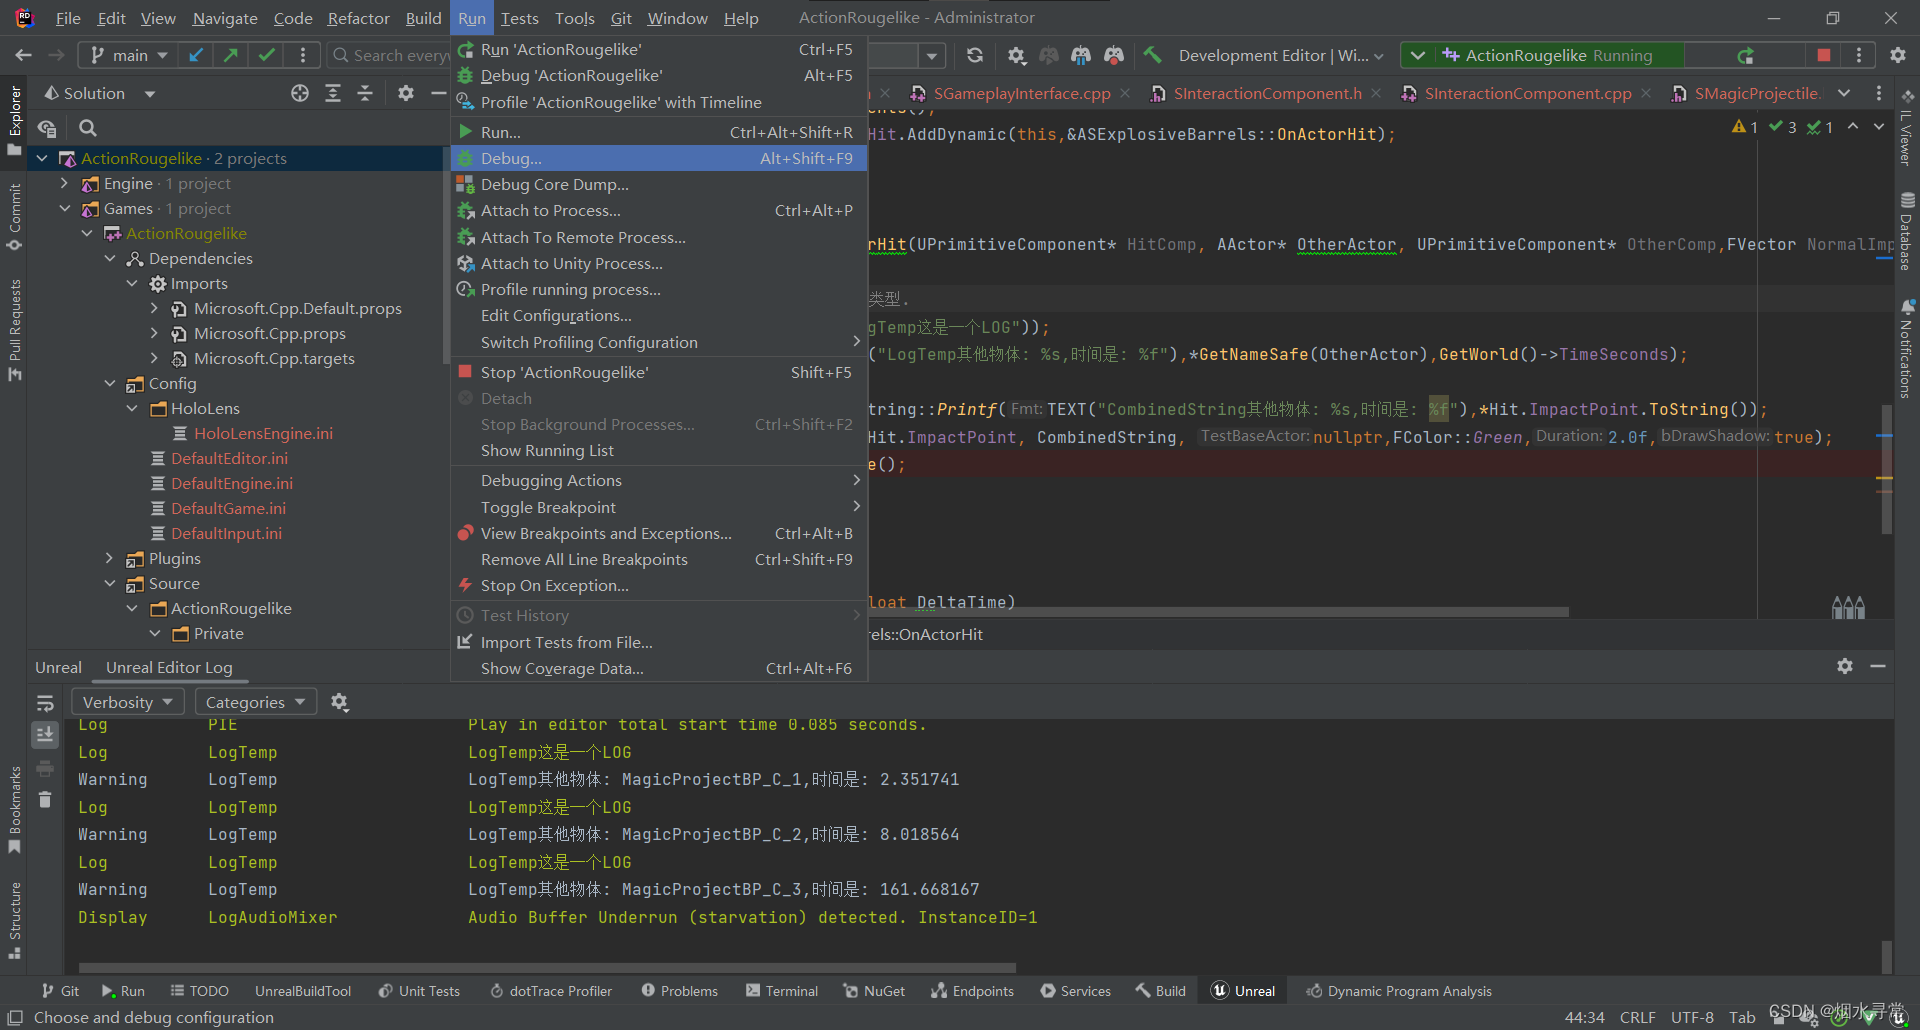This screenshot has width=1920, height=1030.
Task: Switch to the Unreal tab
Action: (x=58, y=667)
